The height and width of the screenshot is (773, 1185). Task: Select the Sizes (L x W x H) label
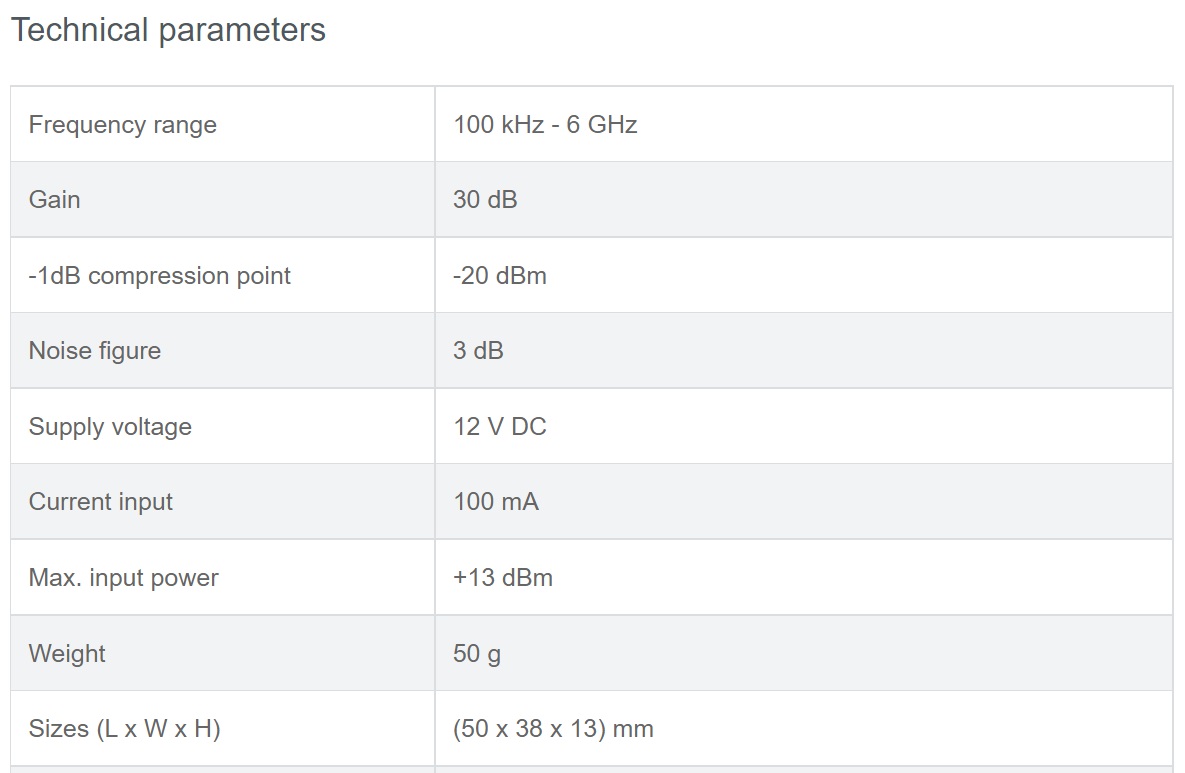125,729
